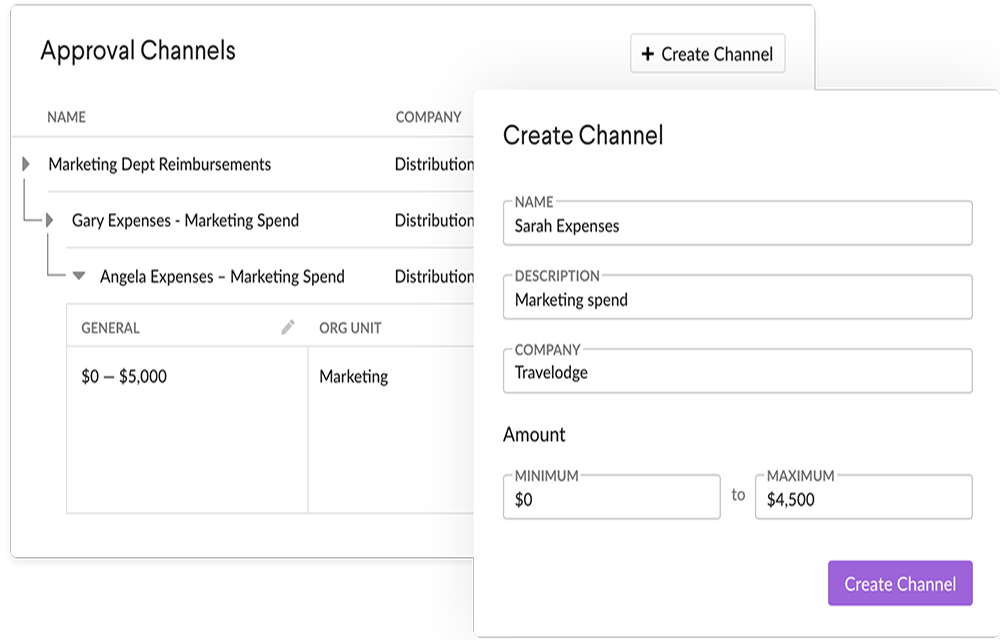1000x640 pixels.
Task: Click the Description field with Marketing spend
Action: (x=737, y=299)
